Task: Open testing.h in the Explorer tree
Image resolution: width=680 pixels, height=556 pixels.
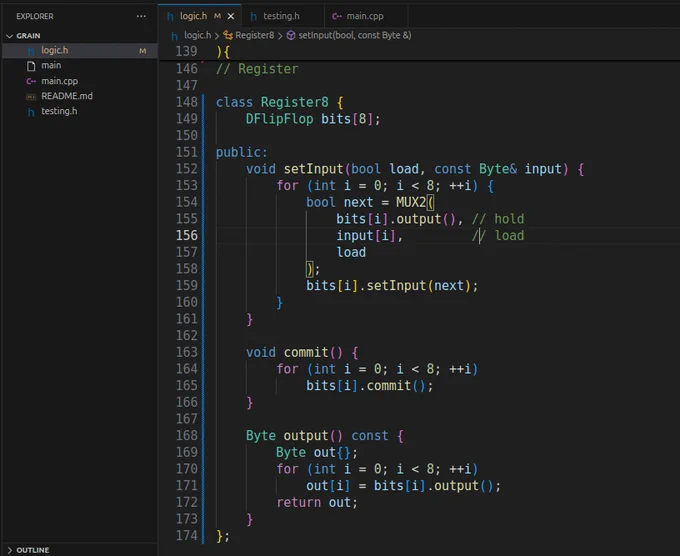Action: pos(79,111)
